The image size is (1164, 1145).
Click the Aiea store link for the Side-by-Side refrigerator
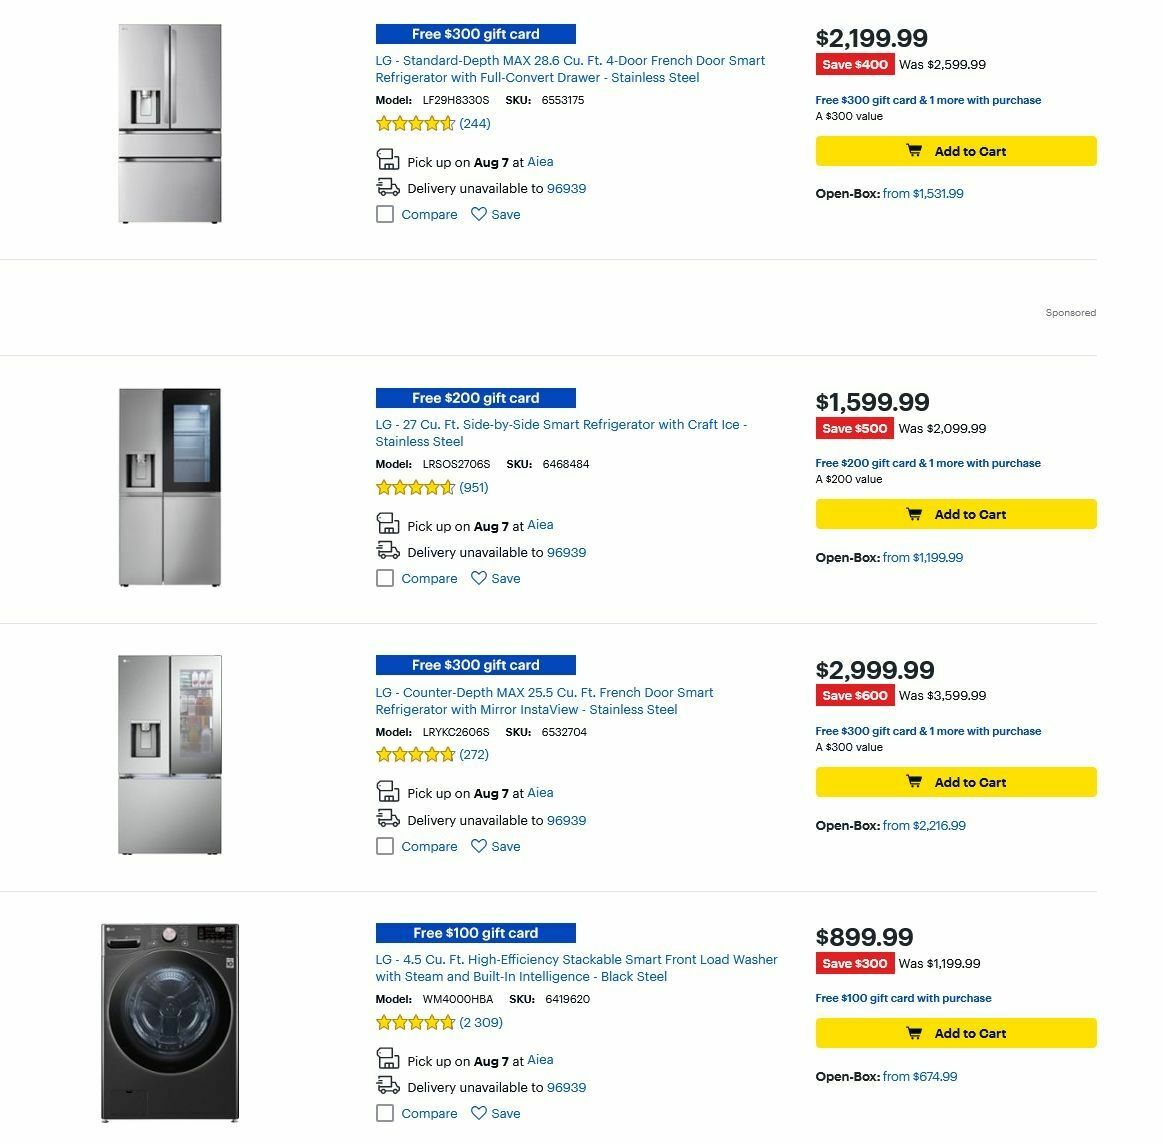pyautogui.click(x=540, y=525)
